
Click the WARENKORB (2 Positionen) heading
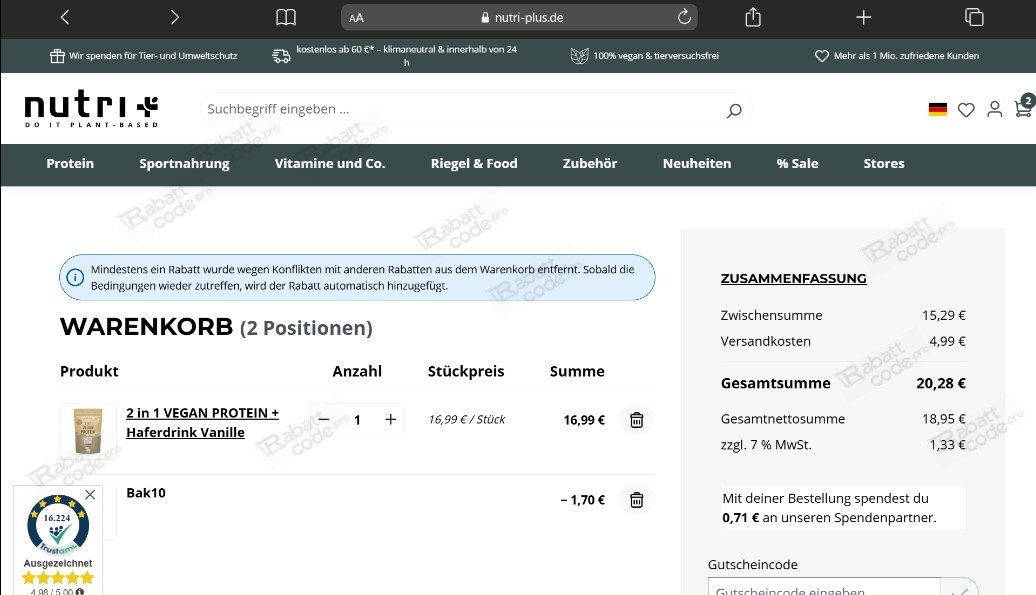[x=216, y=327]
